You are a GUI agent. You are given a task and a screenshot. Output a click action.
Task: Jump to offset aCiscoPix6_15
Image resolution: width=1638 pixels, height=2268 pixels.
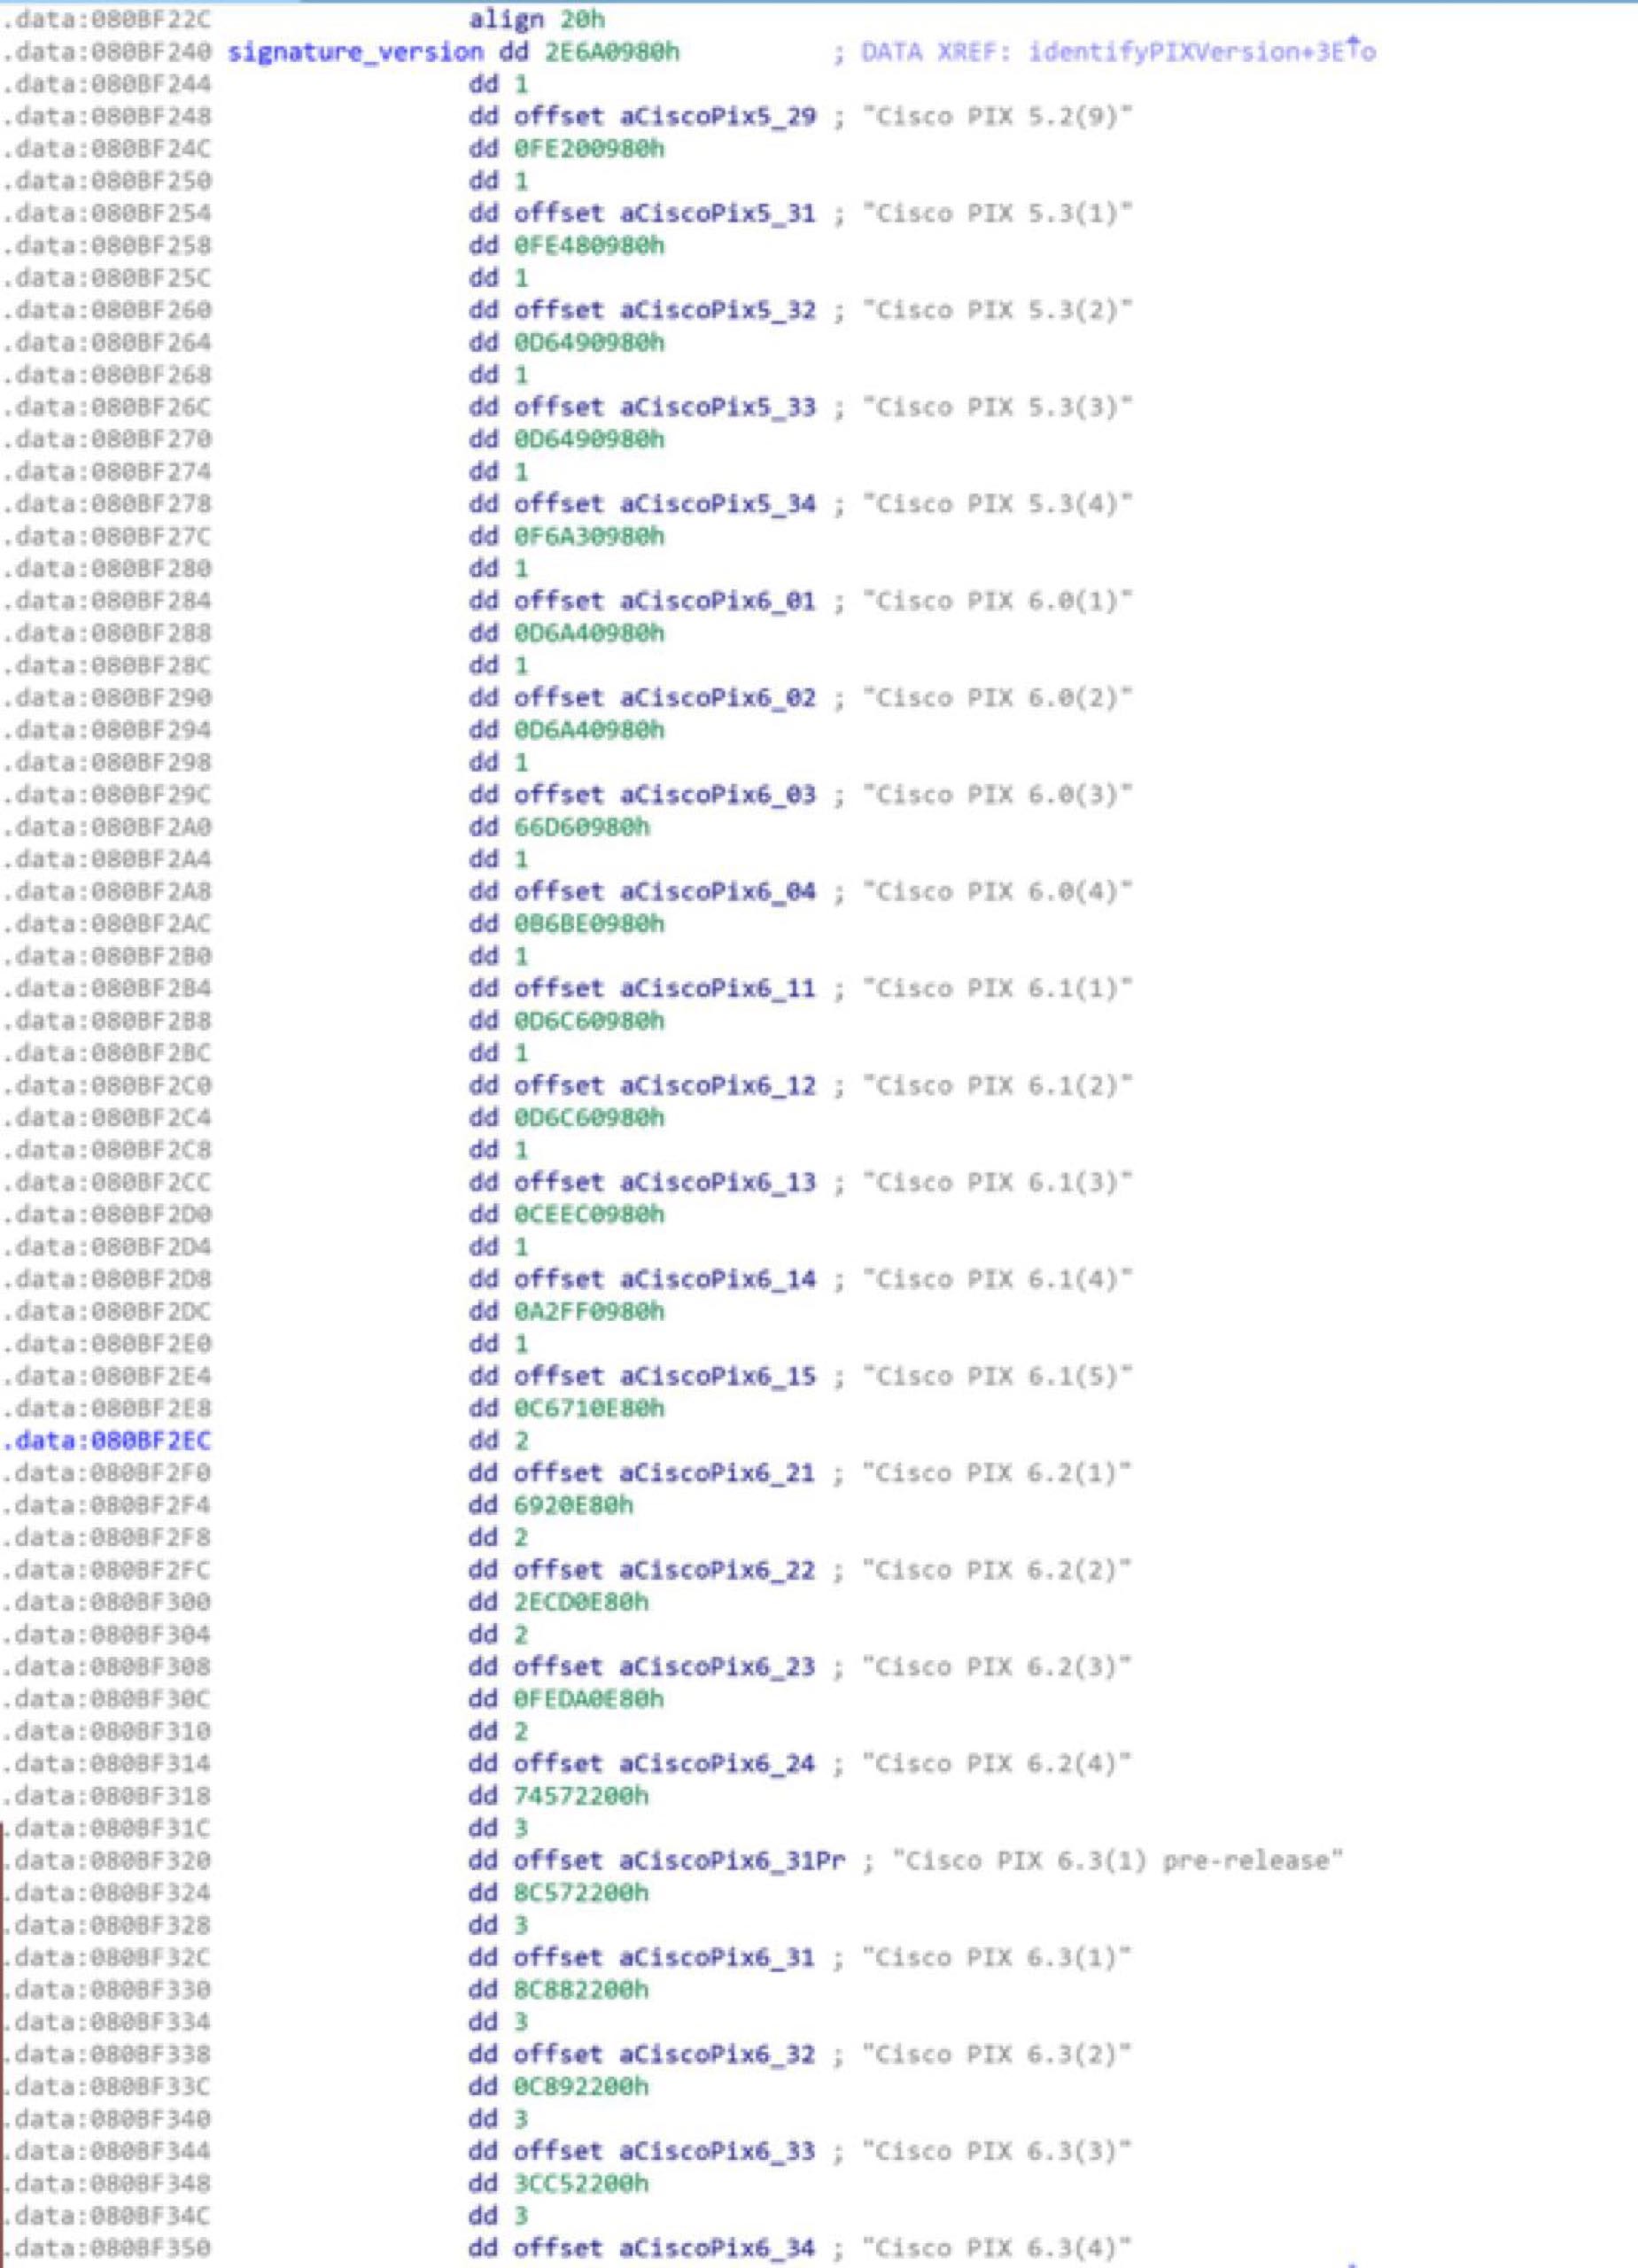tap(717, 1376)
